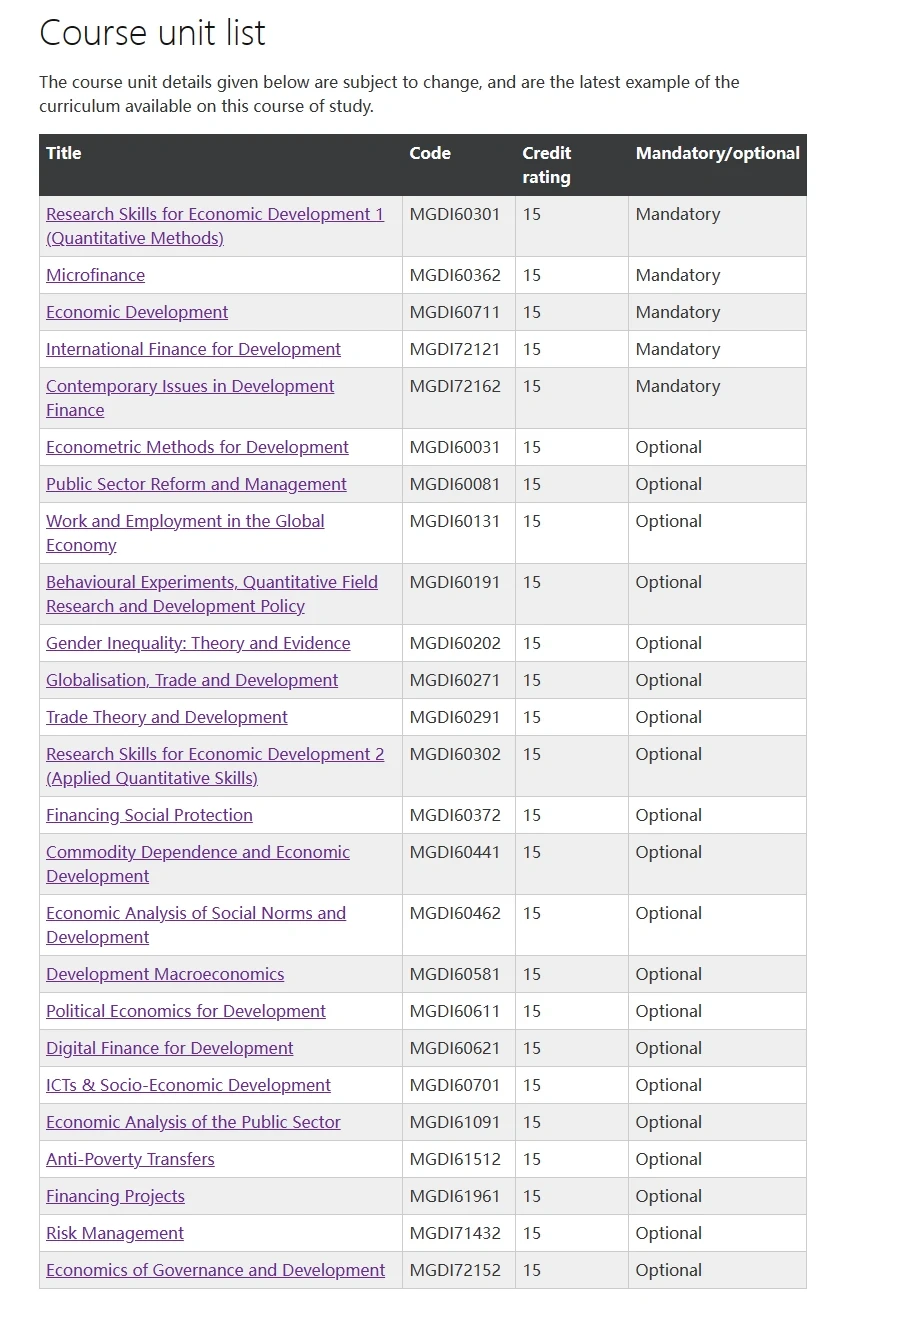The width and height of the screenshot is (911, 1323).
Task: Open Political Economics for Development link
Action: click(186, 1011)
